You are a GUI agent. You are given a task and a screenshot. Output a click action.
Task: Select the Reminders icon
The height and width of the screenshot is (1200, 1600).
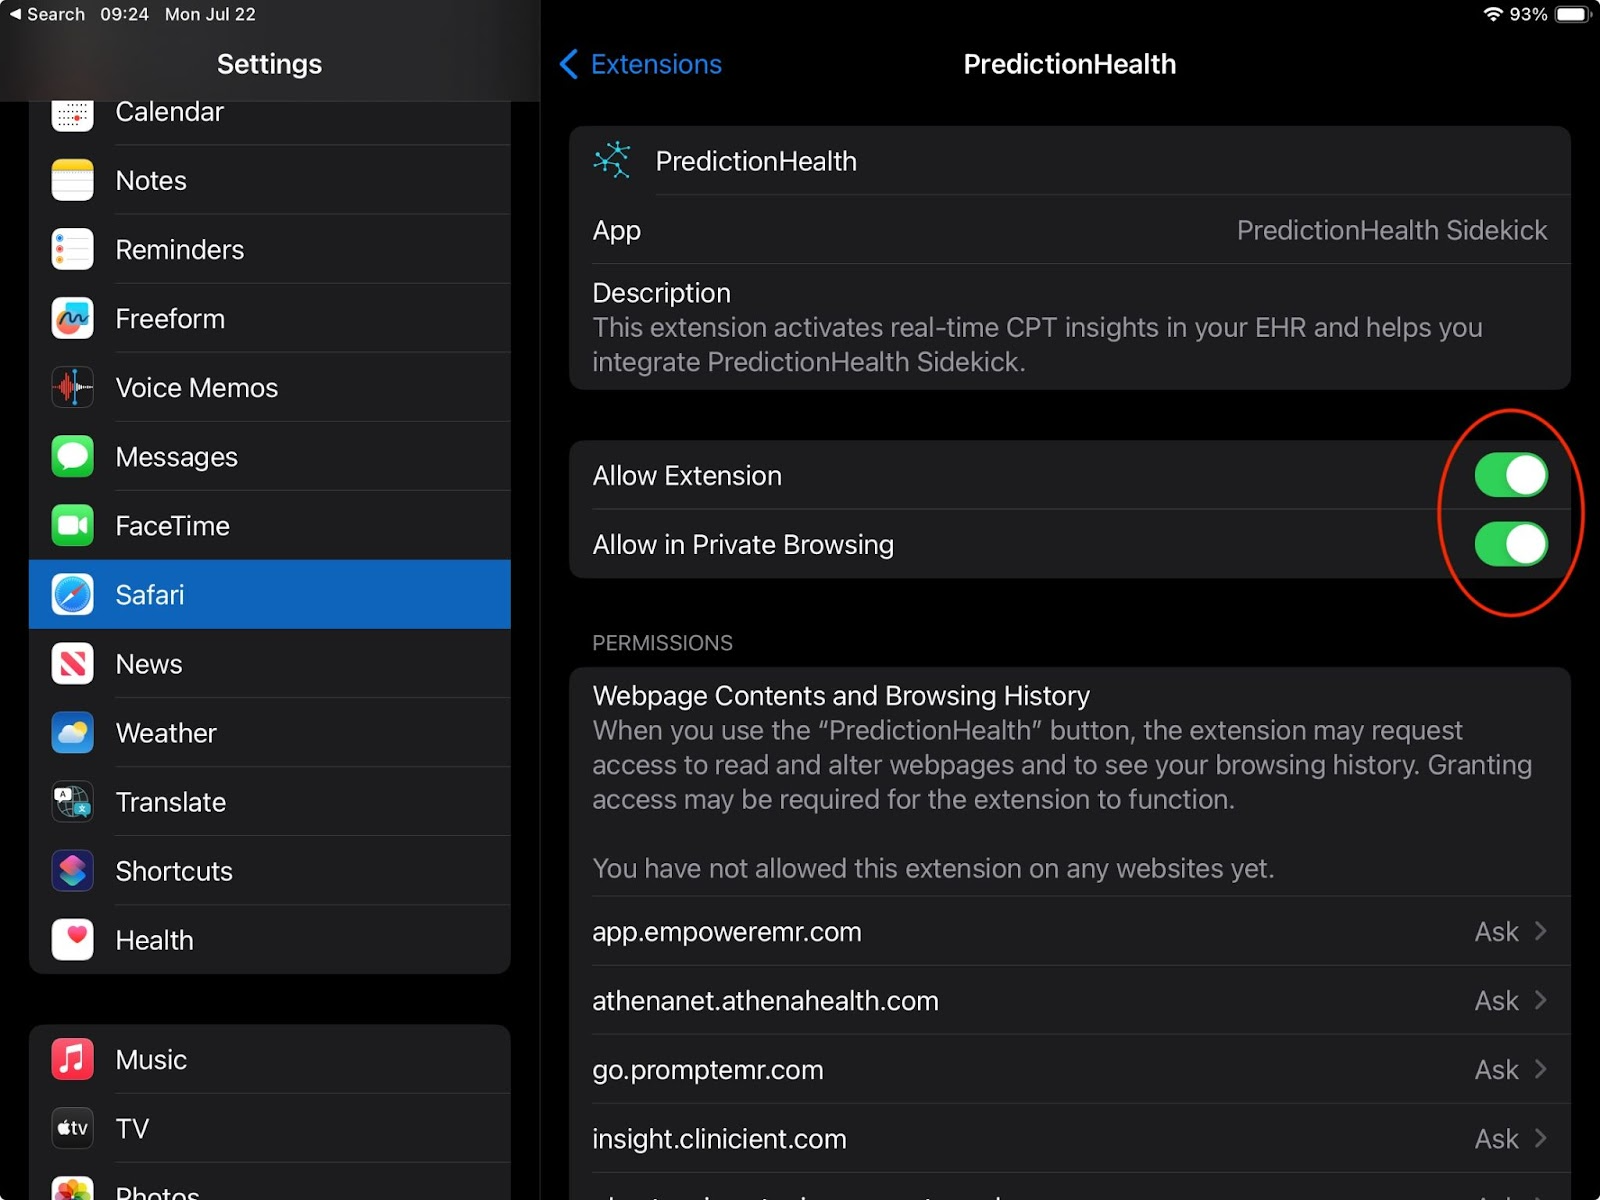coord(72,249)
